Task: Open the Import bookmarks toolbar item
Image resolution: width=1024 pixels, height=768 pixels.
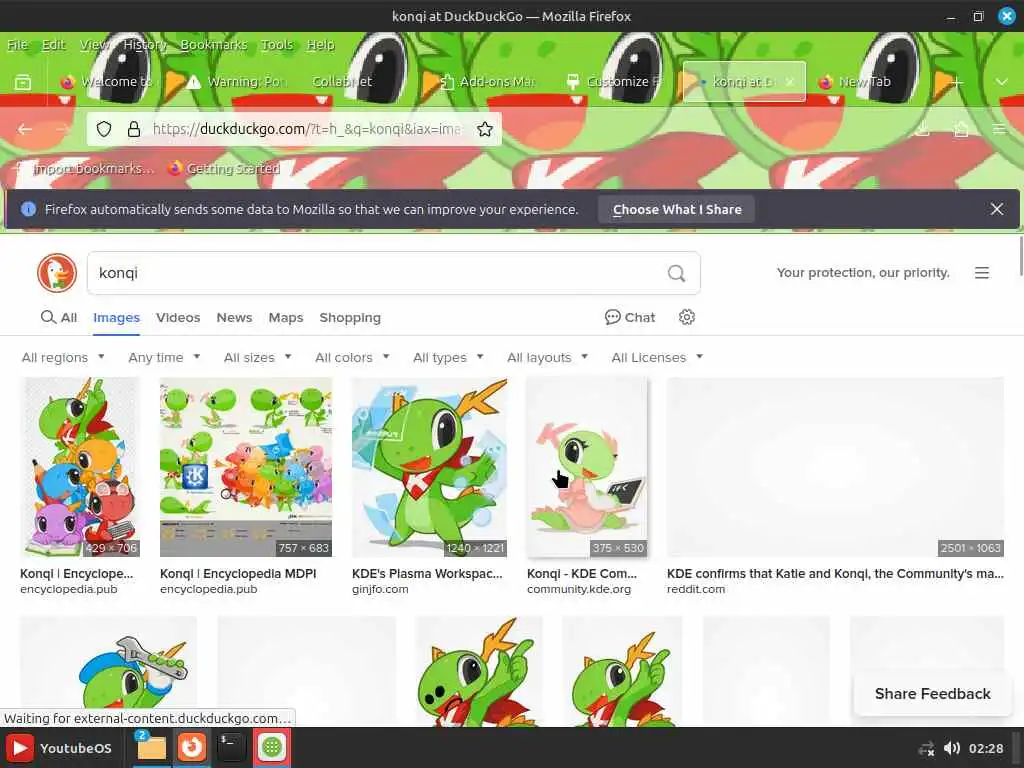Action: (86, 168)
